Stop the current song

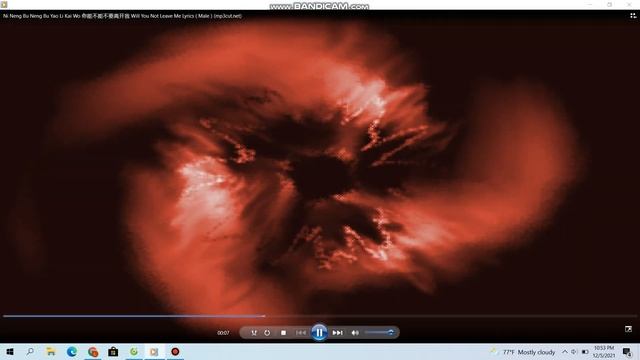coord(283,333)
